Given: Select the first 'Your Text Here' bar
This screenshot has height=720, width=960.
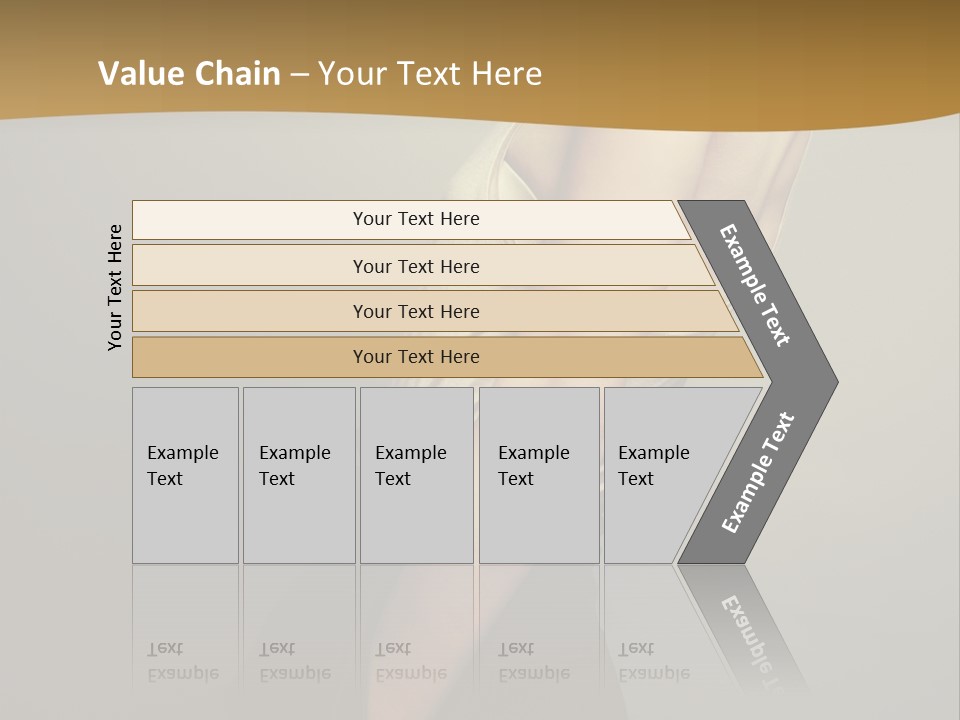Looking at the screenshot, I should pos(416,219).
